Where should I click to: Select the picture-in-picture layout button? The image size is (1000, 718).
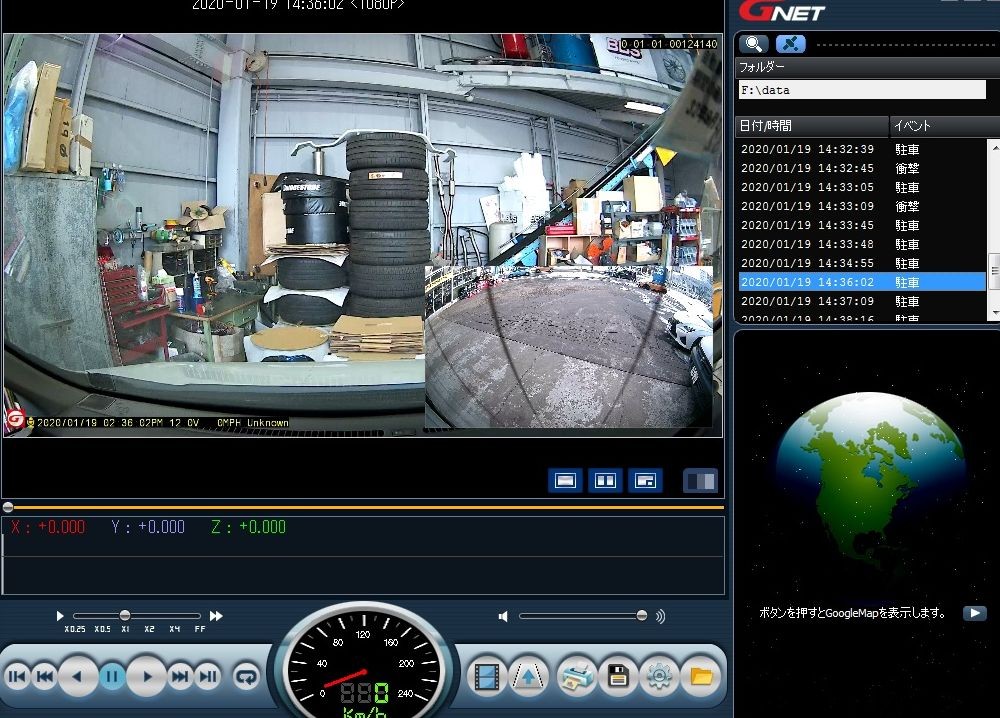tap(645, 480)
